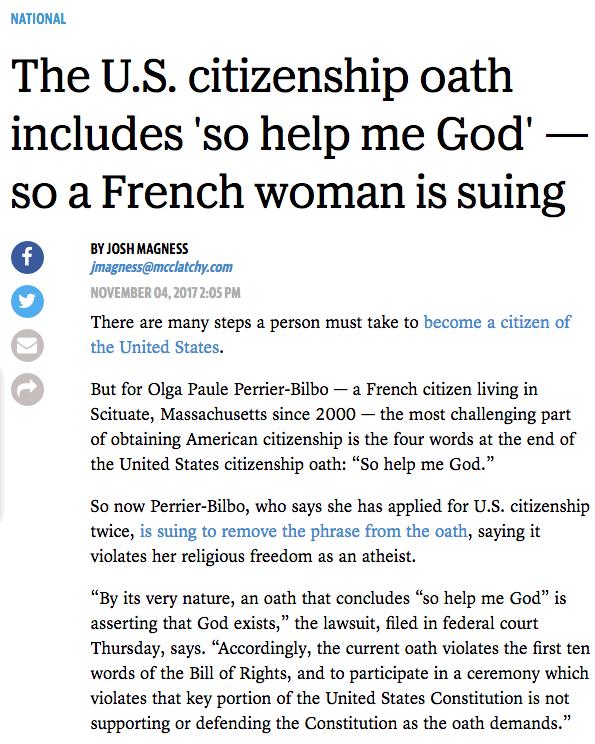Share the article on Facebook

(x=28, y=257)
